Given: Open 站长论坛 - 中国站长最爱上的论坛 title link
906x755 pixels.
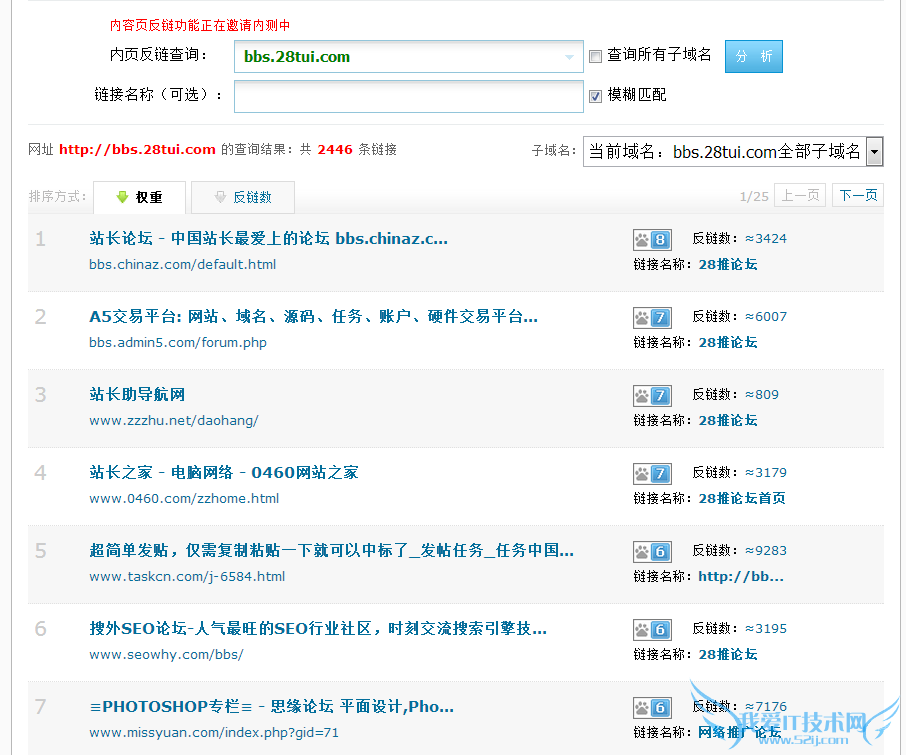Looking at the screenshot, I should (269, 239).
